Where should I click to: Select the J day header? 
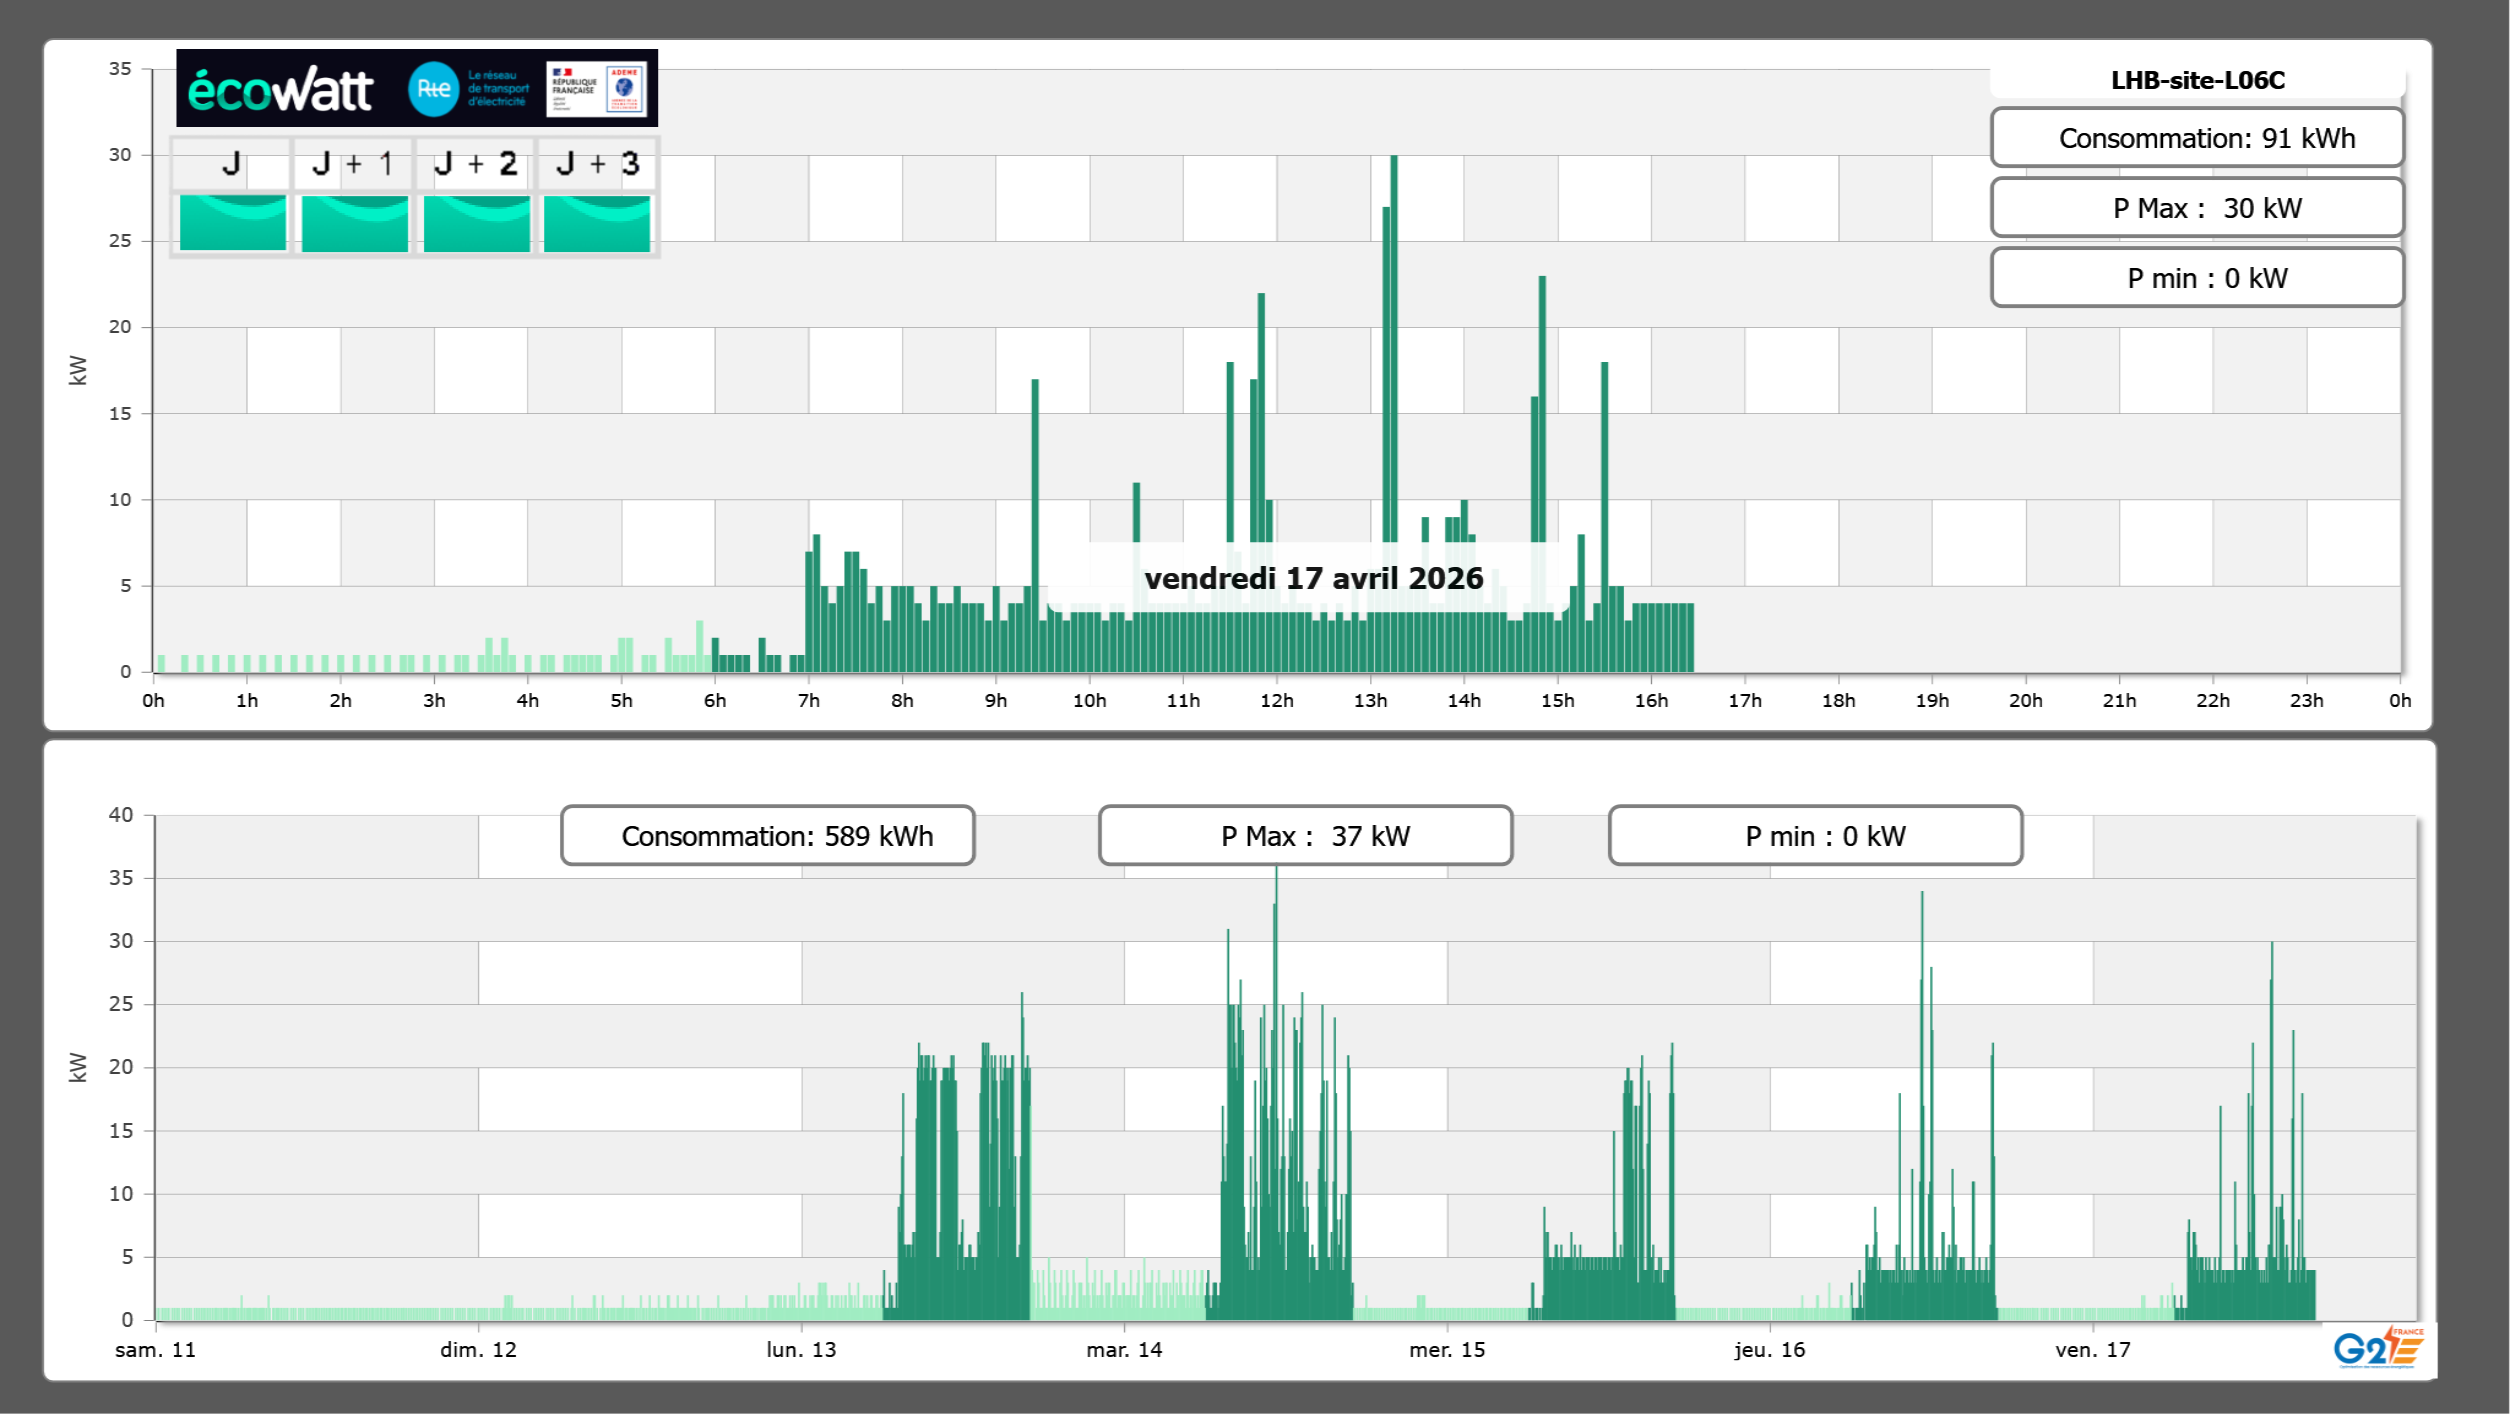pyautogui.click(x=231, y=164)
